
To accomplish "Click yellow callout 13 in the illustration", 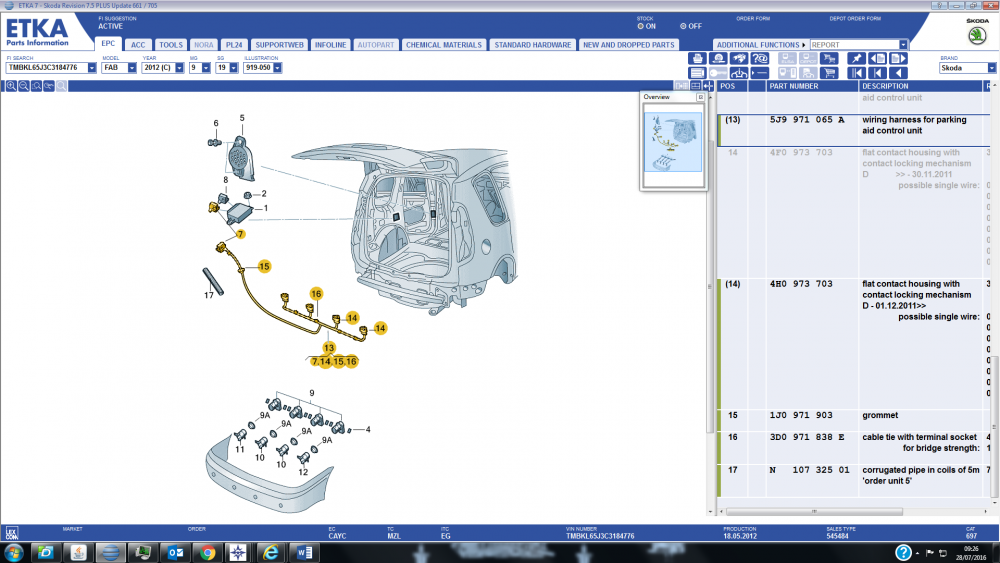I will pos(328,348).
